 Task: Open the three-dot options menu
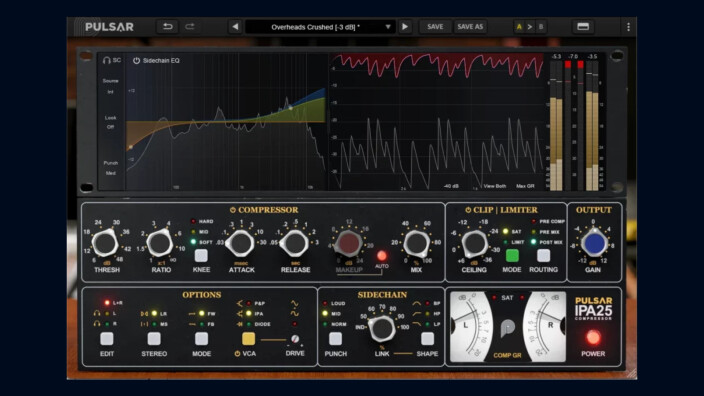pyautogui.click(x=628, y=27)
